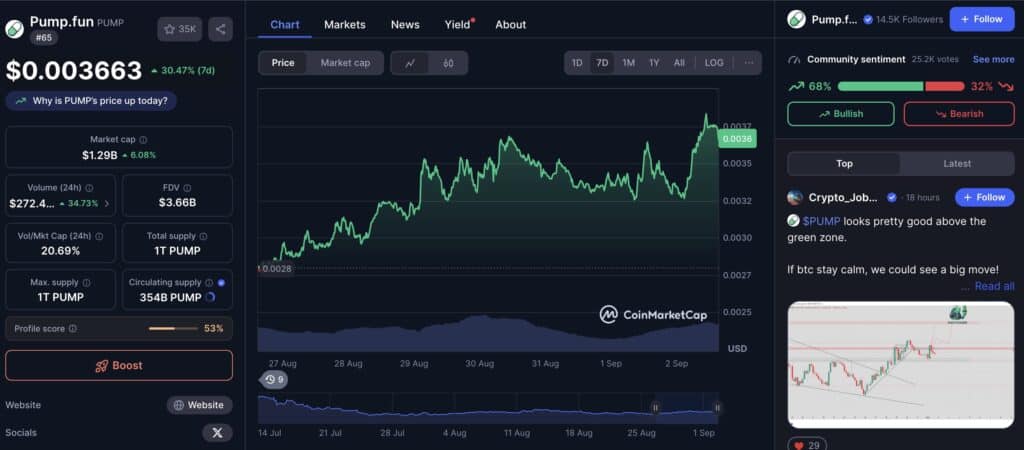
Task: Follow the Crypto_Job author
Action: (984, 197)
